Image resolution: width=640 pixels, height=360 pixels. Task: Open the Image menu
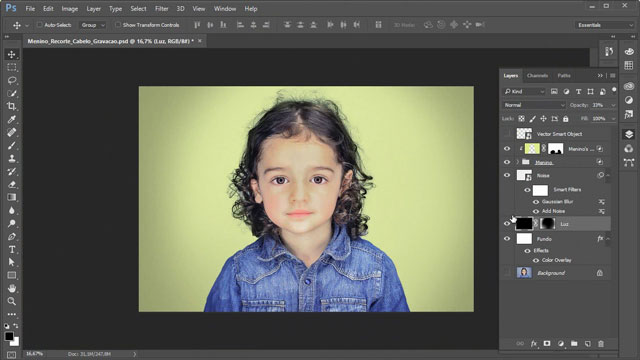point(69,9)
